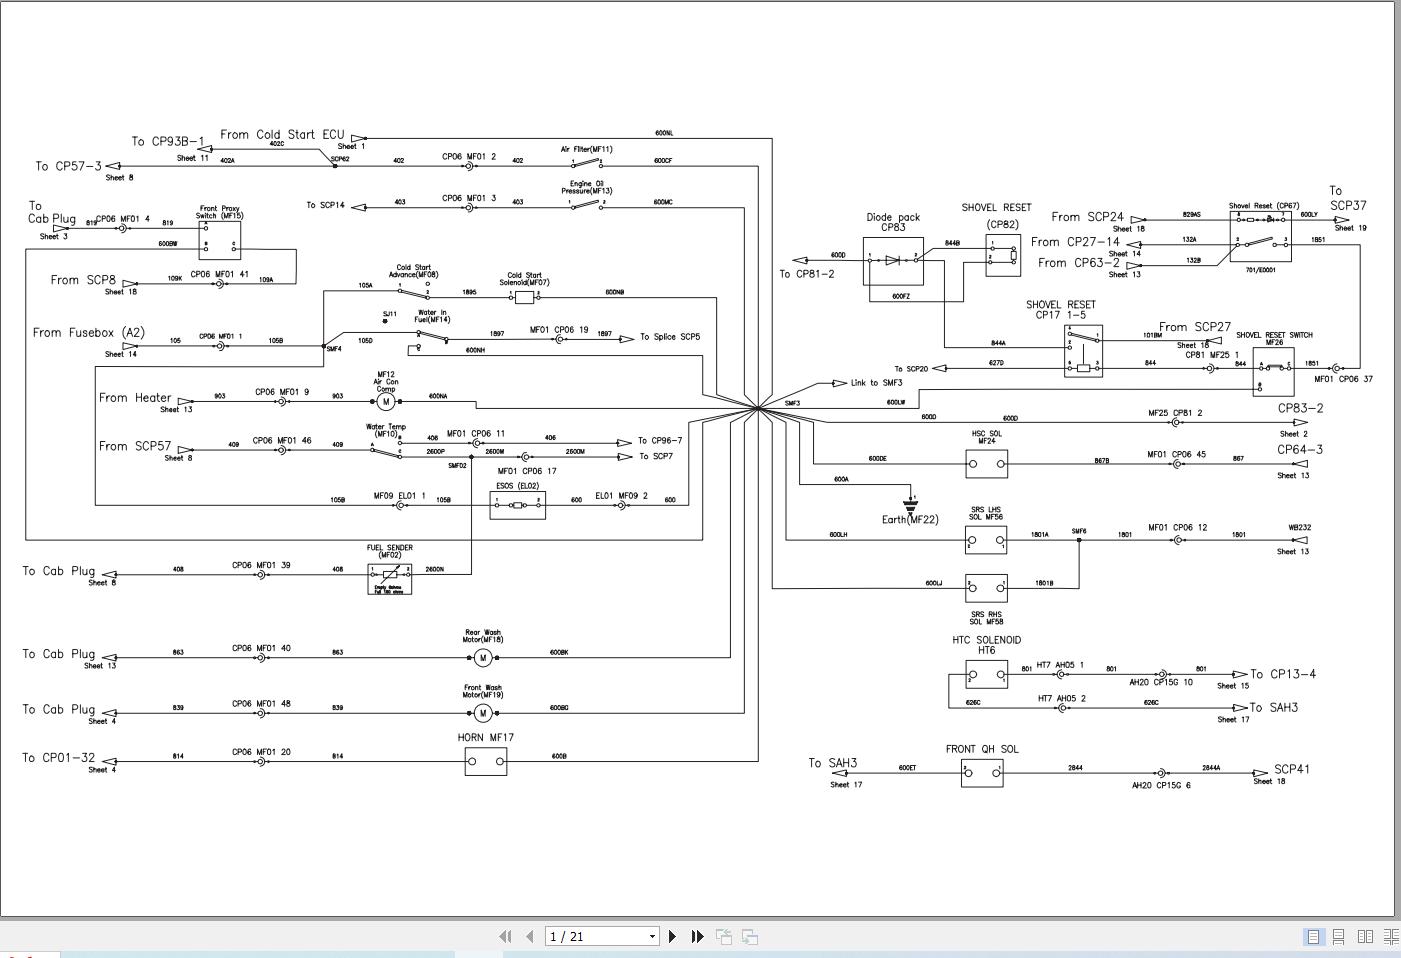This screenshot has height=958, width=1401.
Task: Click the 'To SCP20' label
Action: [911, 369]
